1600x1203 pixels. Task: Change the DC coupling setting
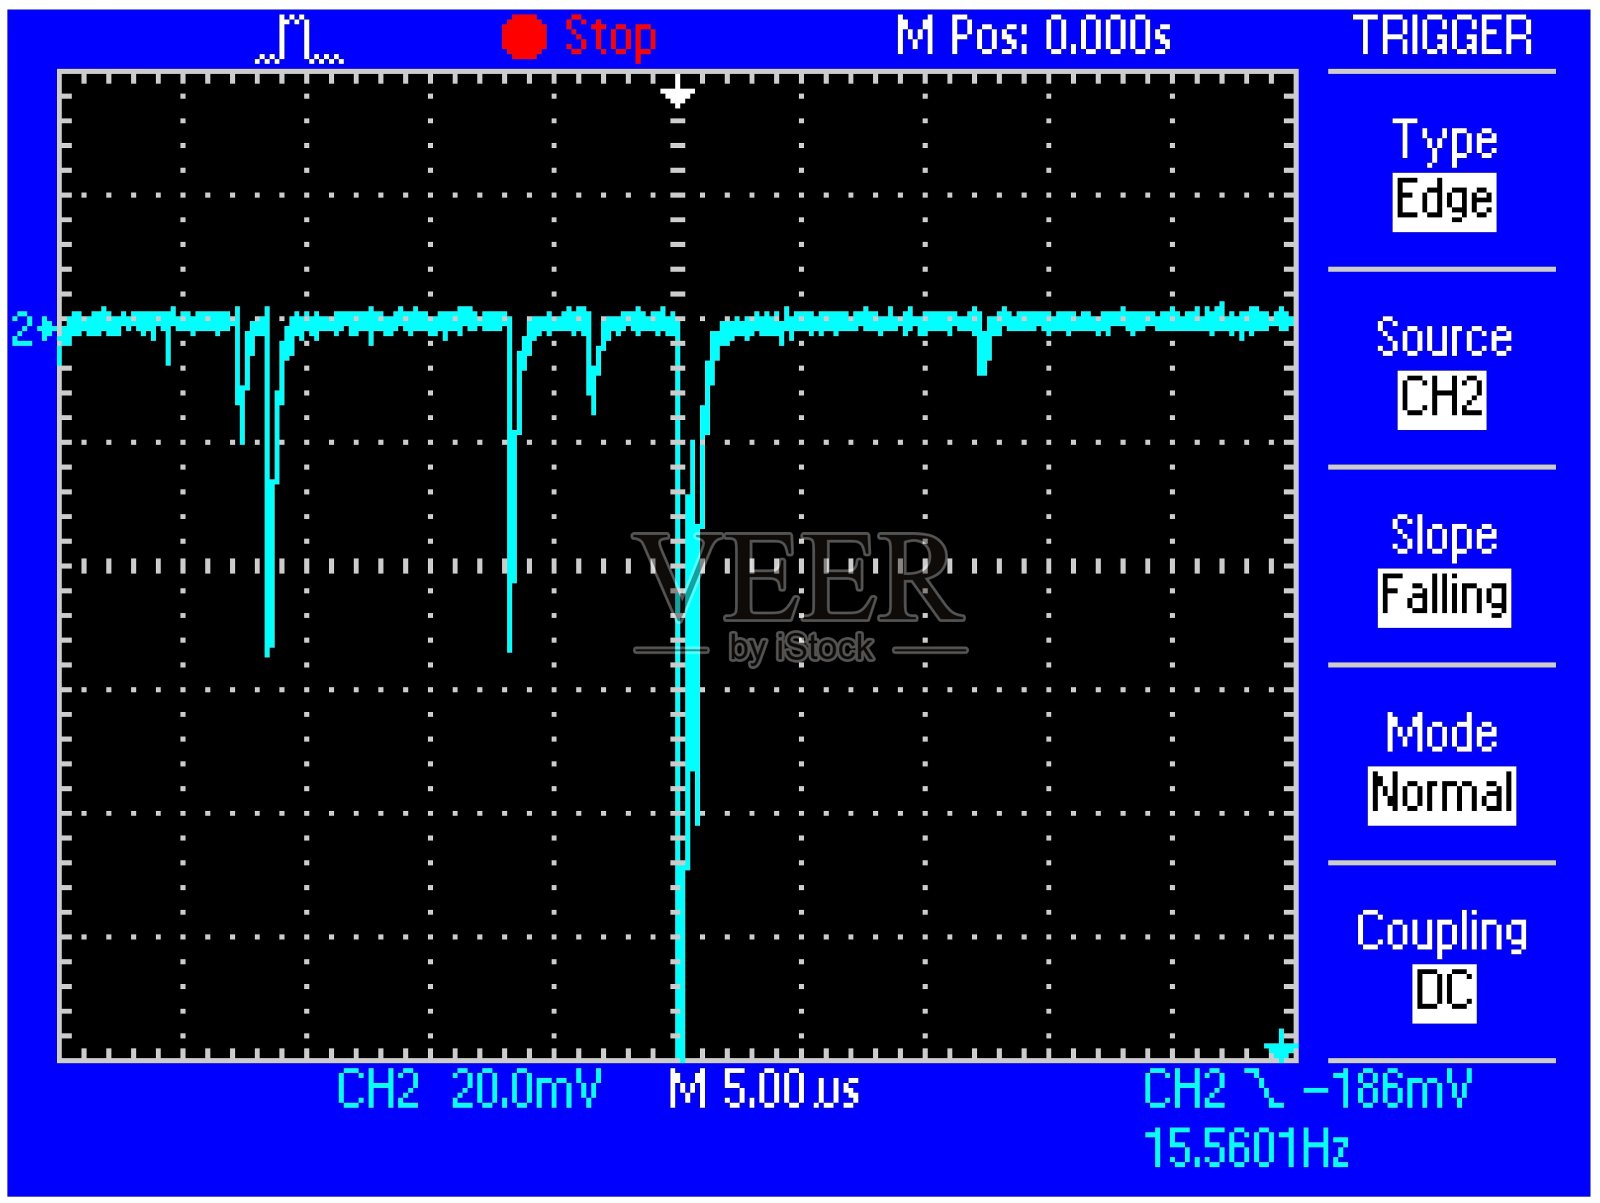point(1443,991)
